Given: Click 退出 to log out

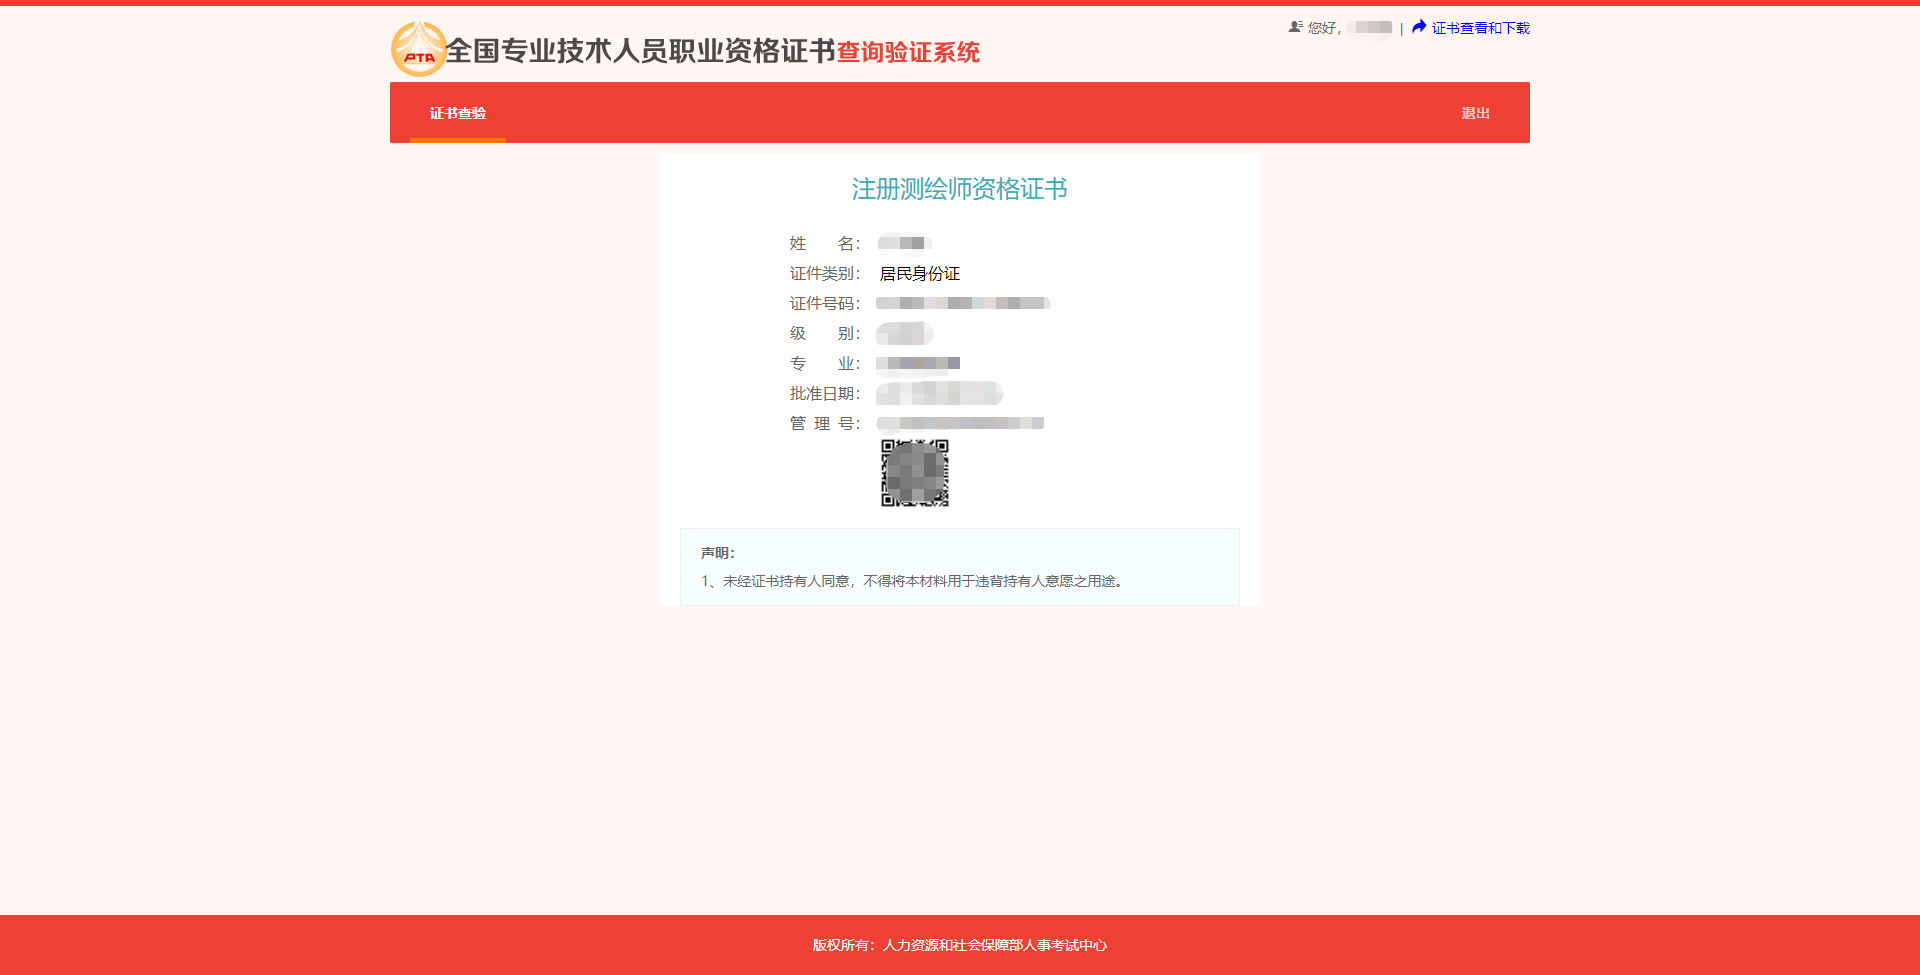Looking at the screenshot, I should point(1475,113).
